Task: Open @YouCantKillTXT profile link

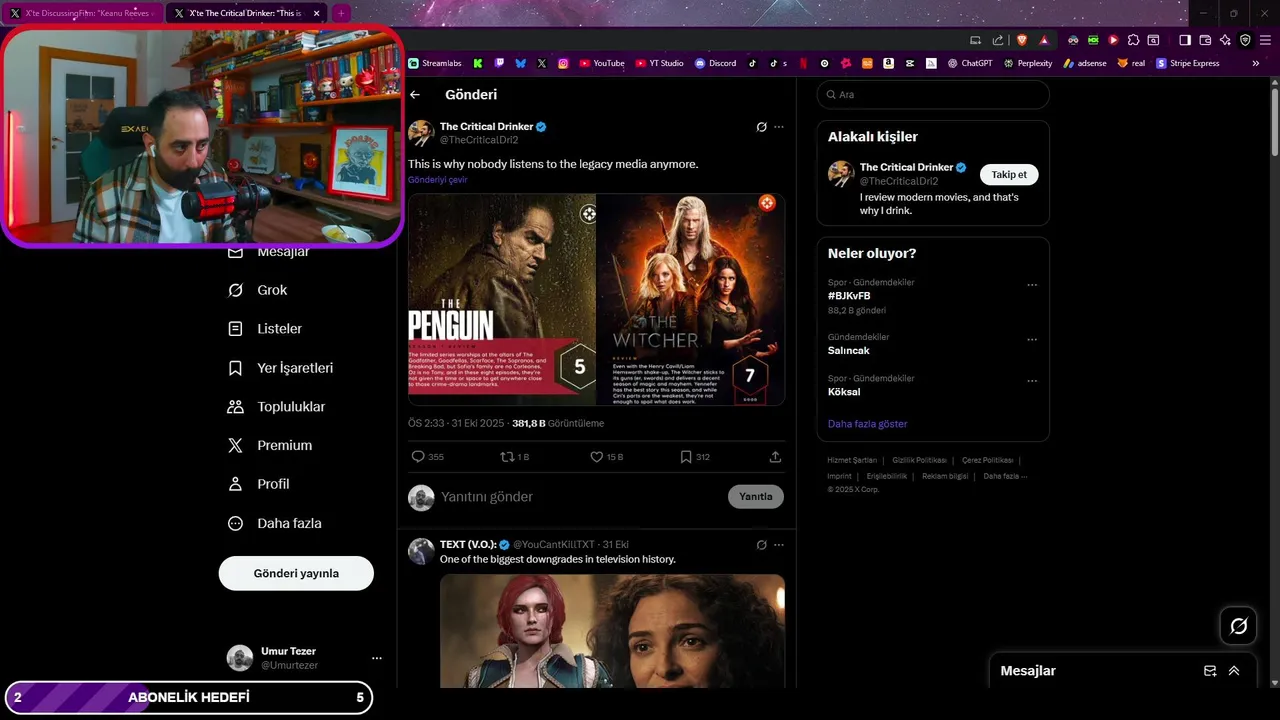Action: [x=554, y=545]
